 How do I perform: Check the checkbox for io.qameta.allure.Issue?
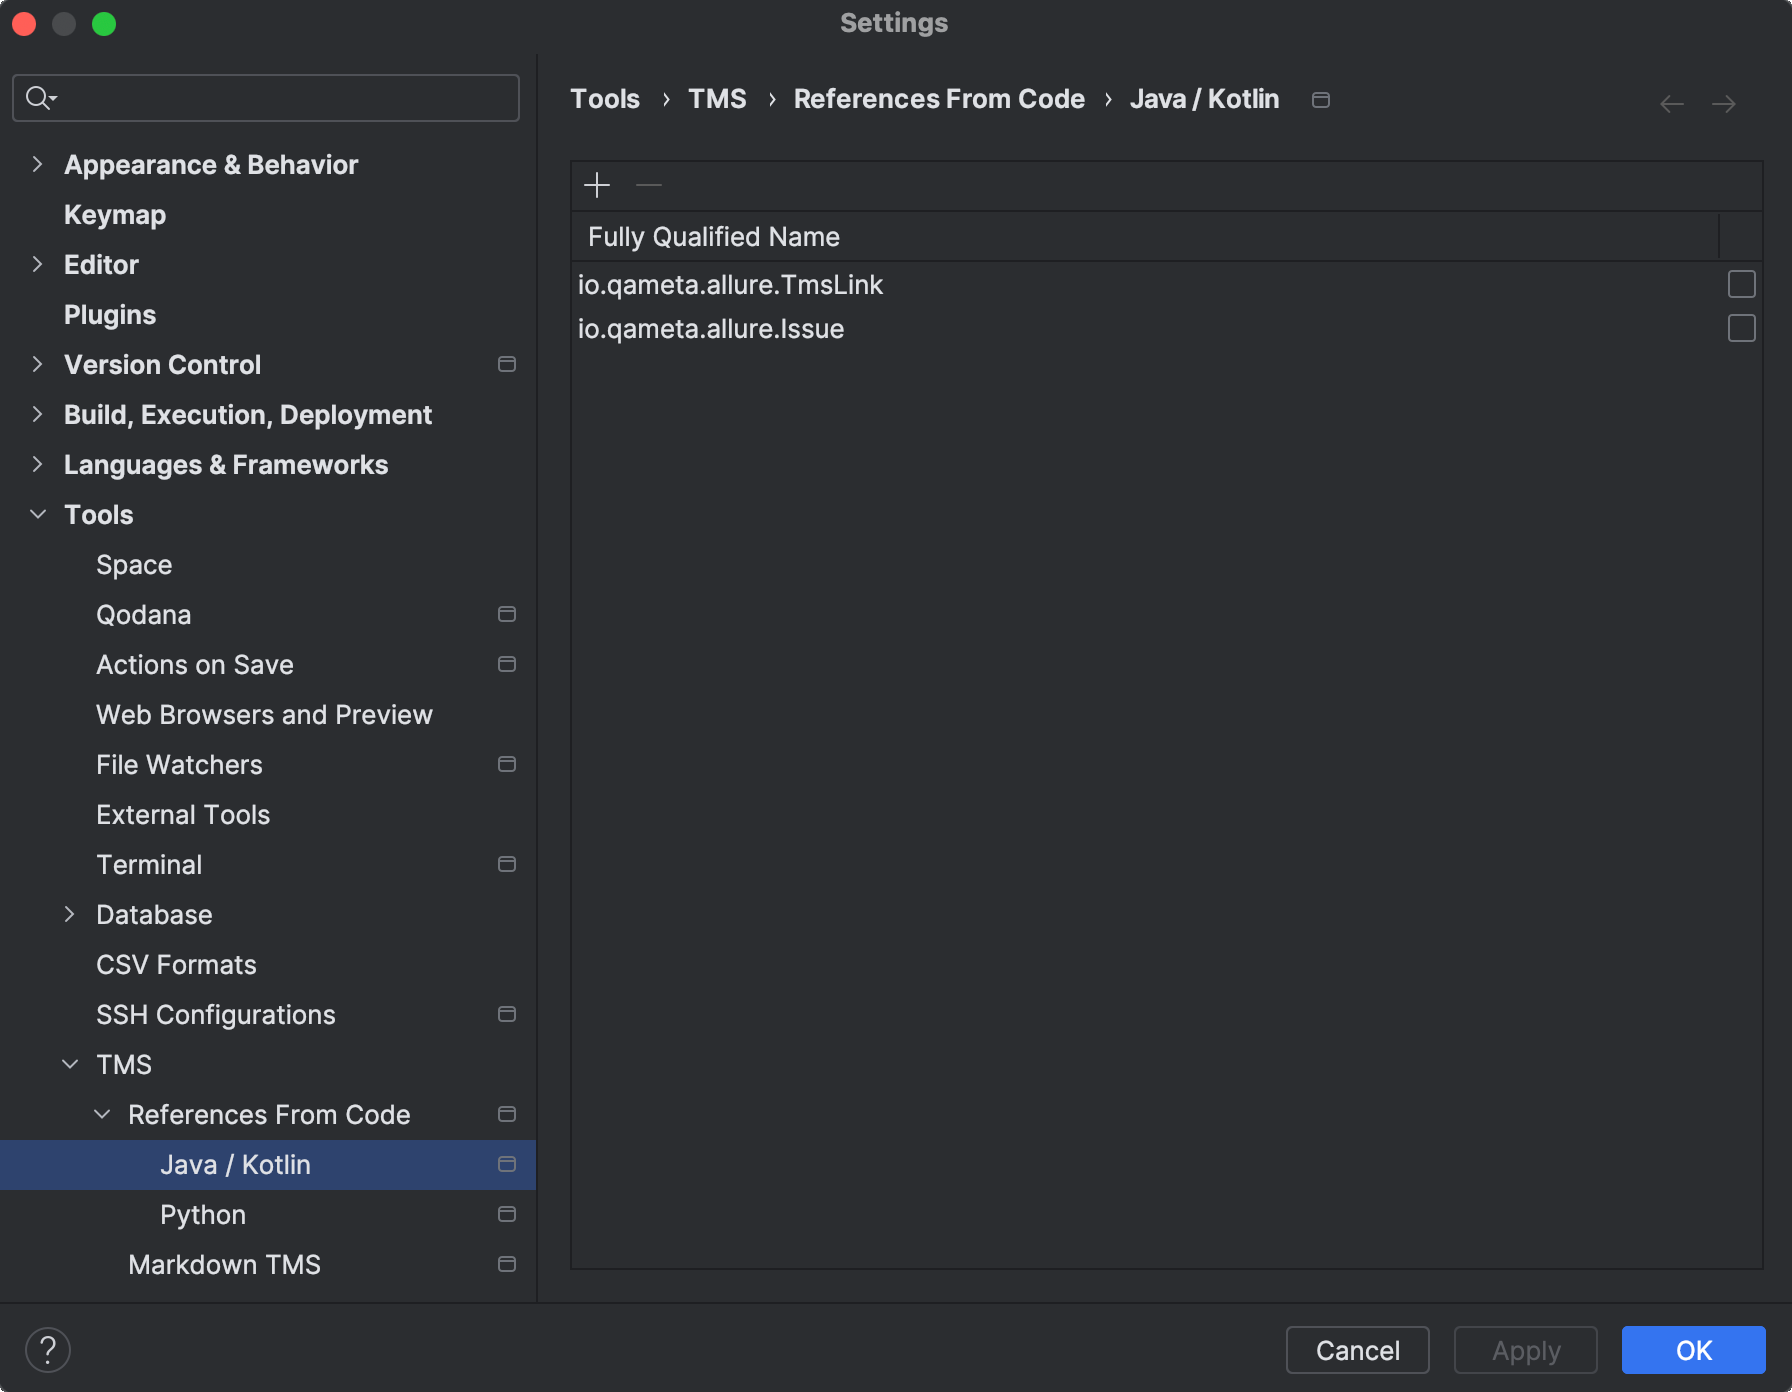pos(1741,327)
